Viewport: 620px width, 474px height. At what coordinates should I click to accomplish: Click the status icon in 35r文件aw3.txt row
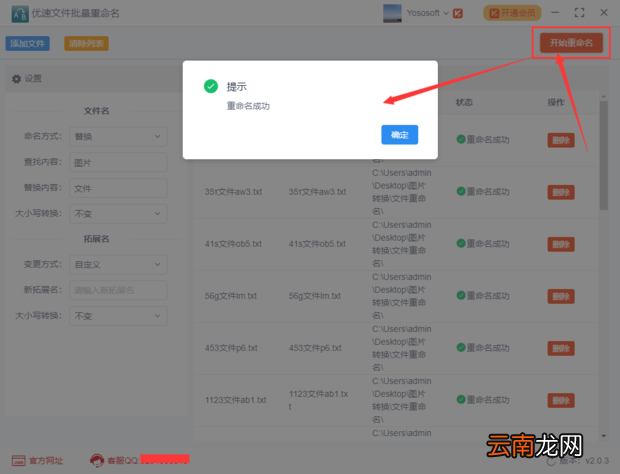tap(461, 191)
